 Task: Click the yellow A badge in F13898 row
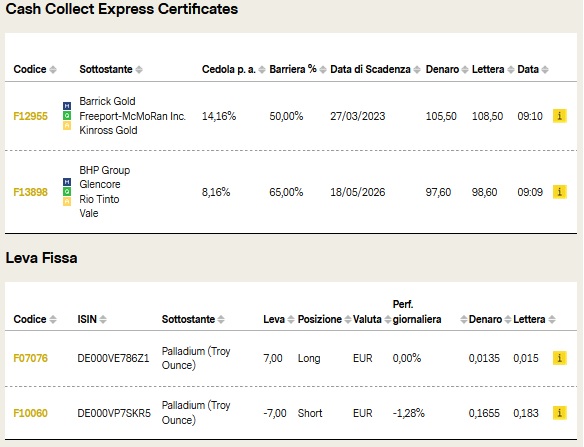click(67, 202)
